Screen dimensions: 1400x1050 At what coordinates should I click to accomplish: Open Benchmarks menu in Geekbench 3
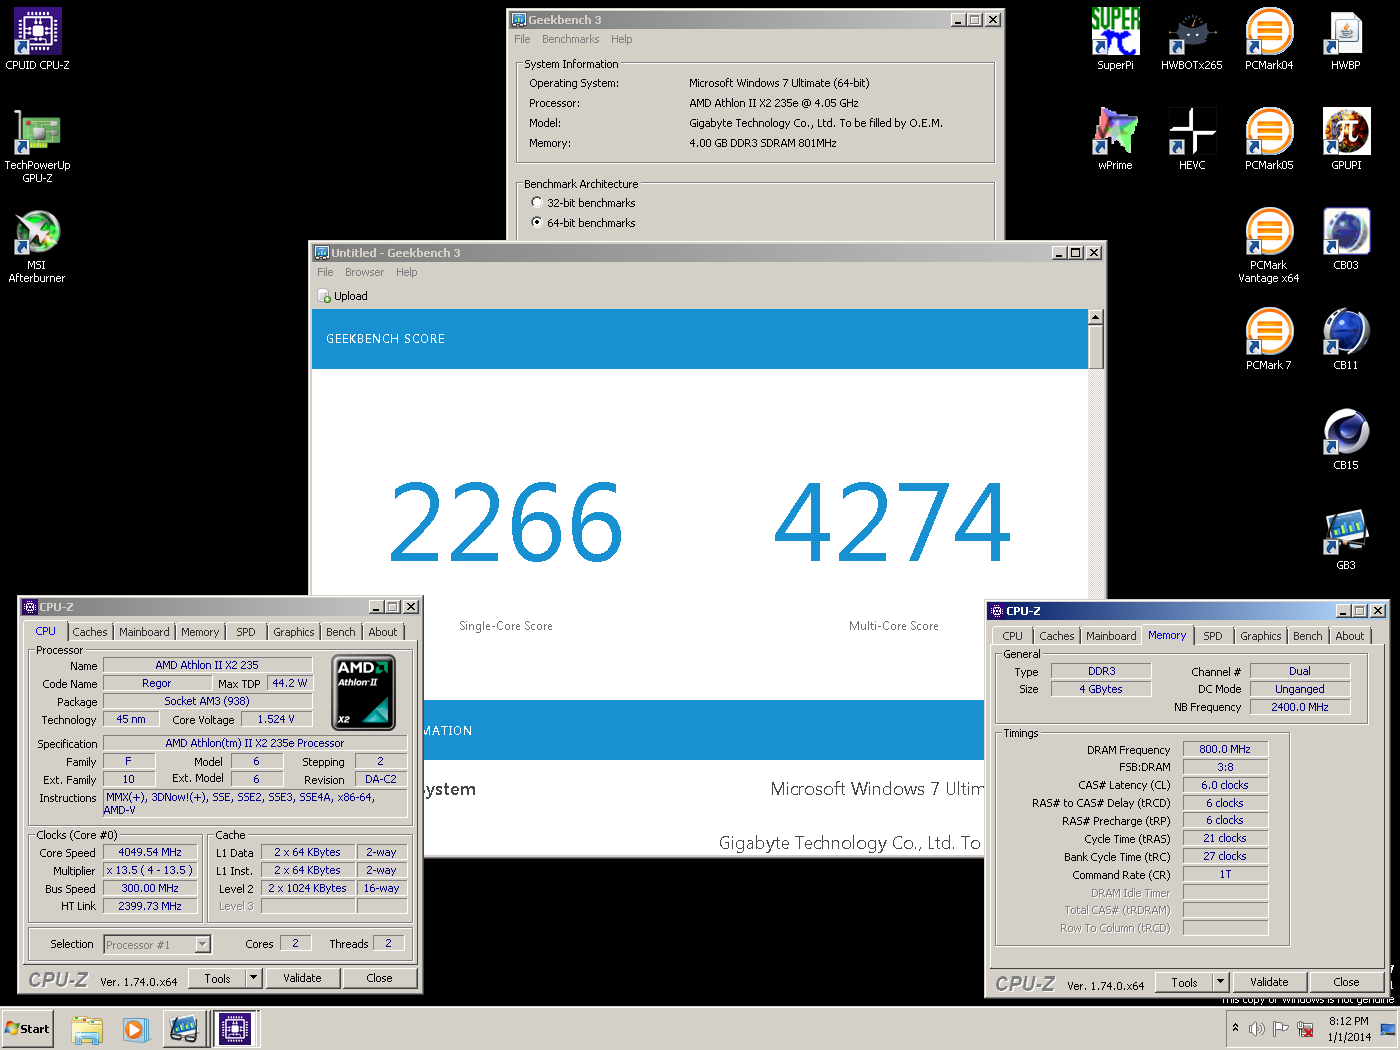click(570, 39)
